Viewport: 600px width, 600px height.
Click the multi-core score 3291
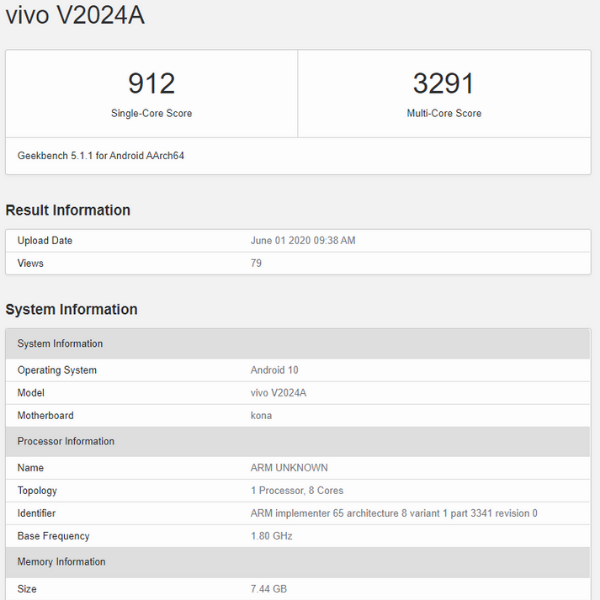pos(444,83)
